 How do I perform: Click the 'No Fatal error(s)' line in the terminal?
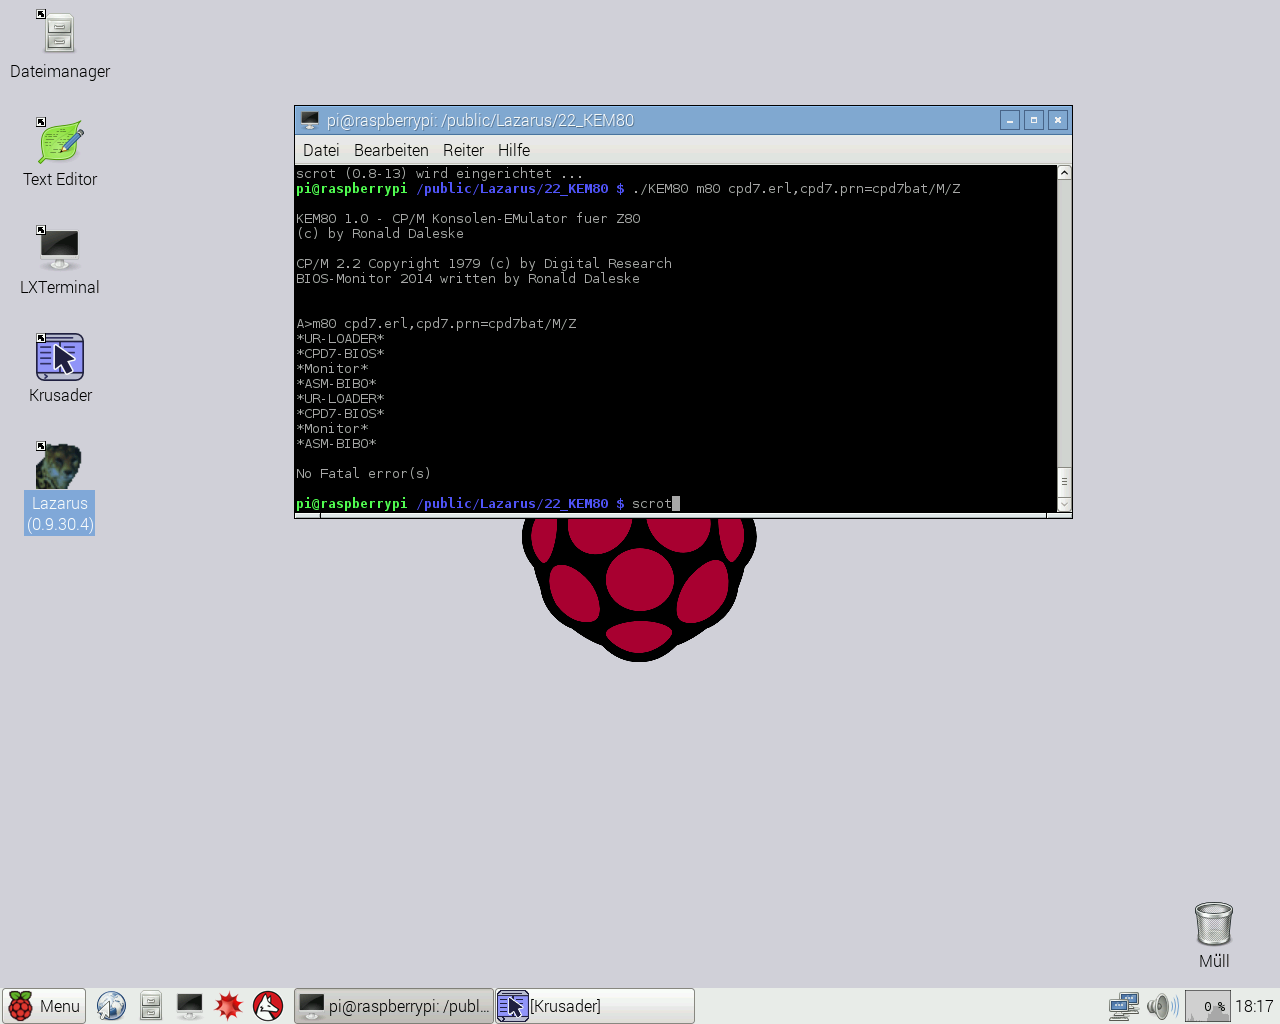pyautogui.click(x=363, y=473)
